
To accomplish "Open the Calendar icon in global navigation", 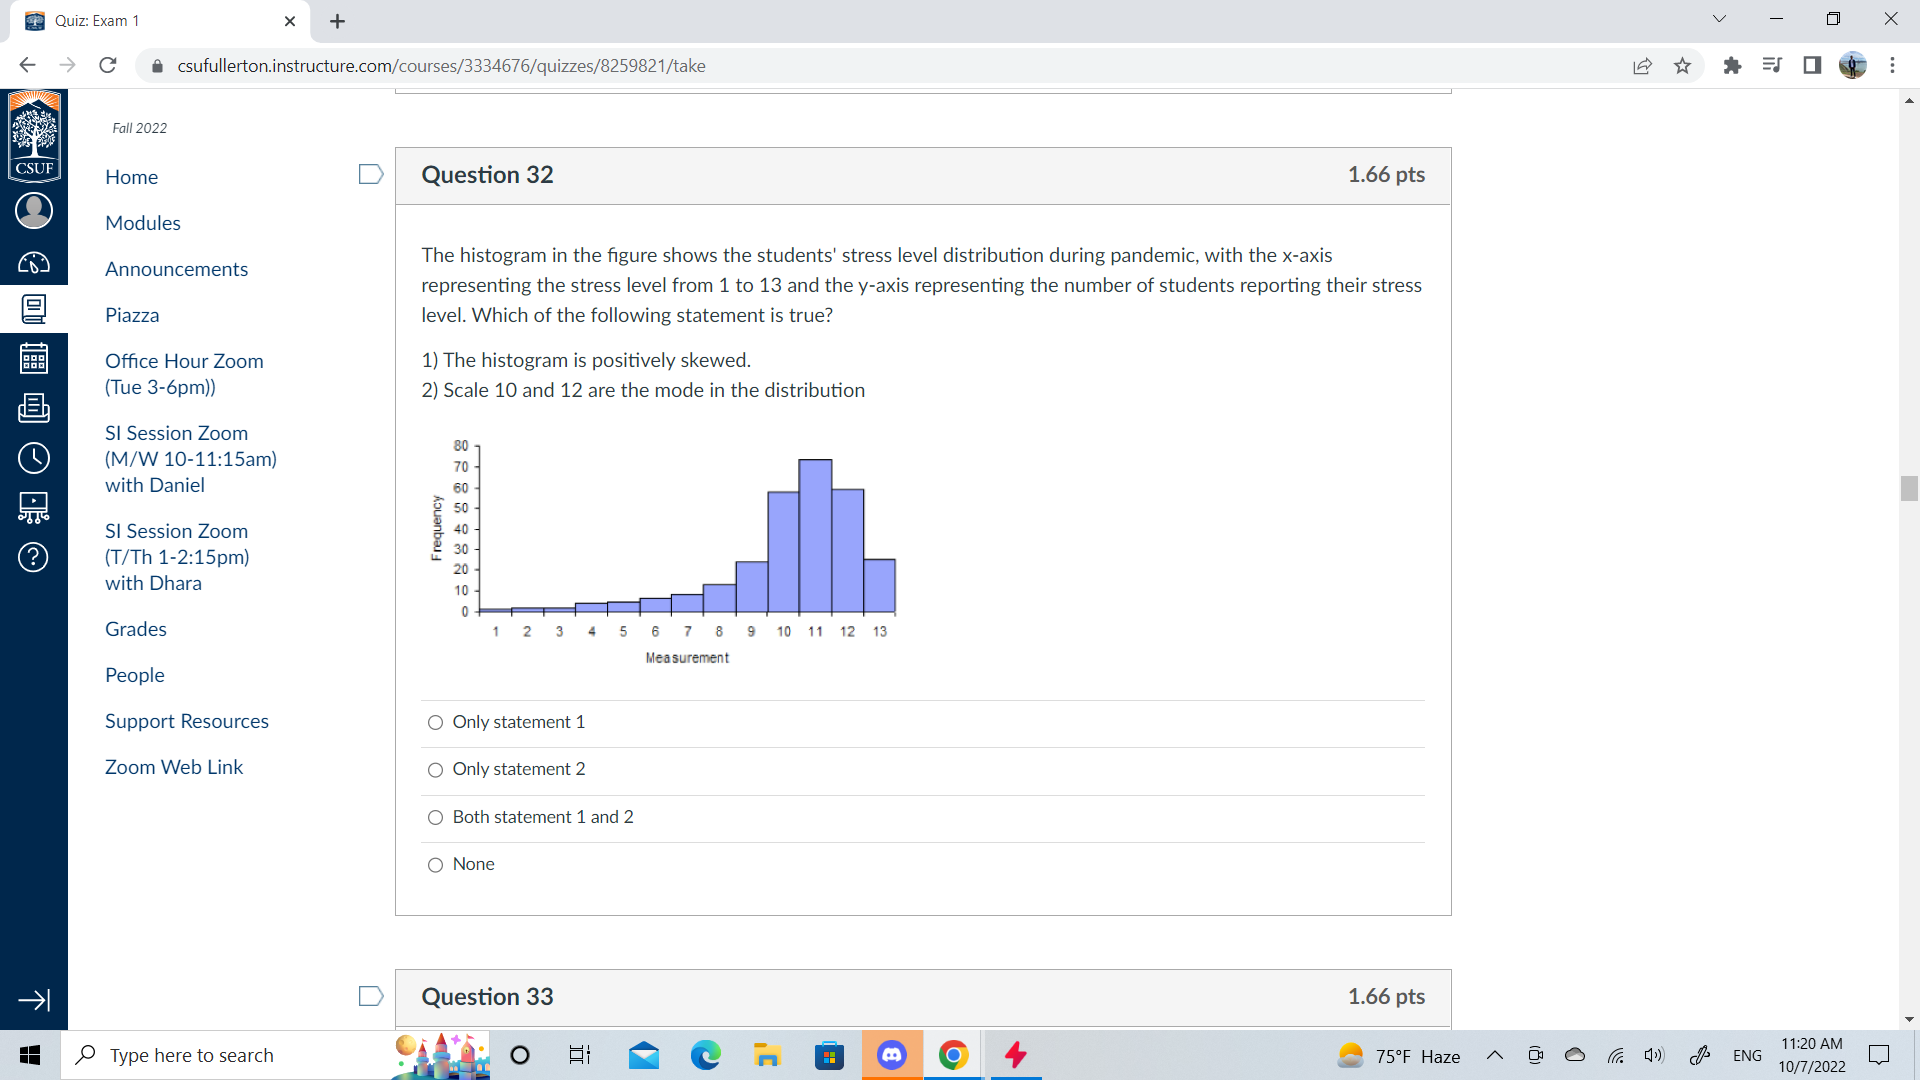I will 33,359.
